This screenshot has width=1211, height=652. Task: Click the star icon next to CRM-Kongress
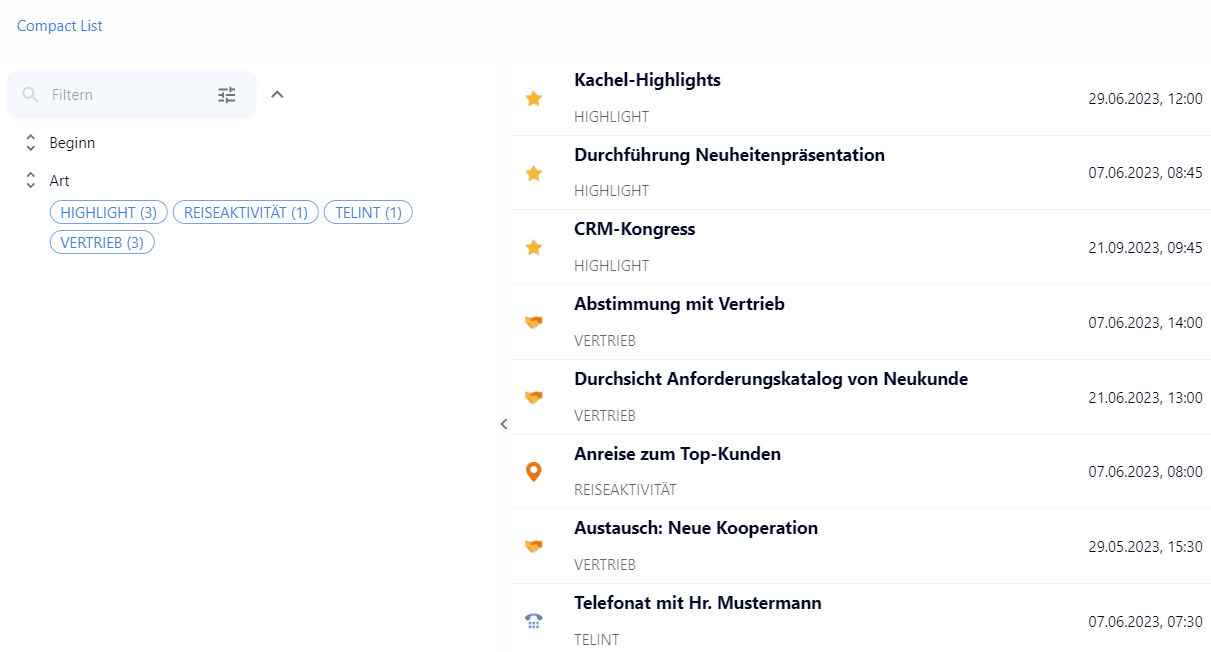pyautogui.click(x=534, y=247)
